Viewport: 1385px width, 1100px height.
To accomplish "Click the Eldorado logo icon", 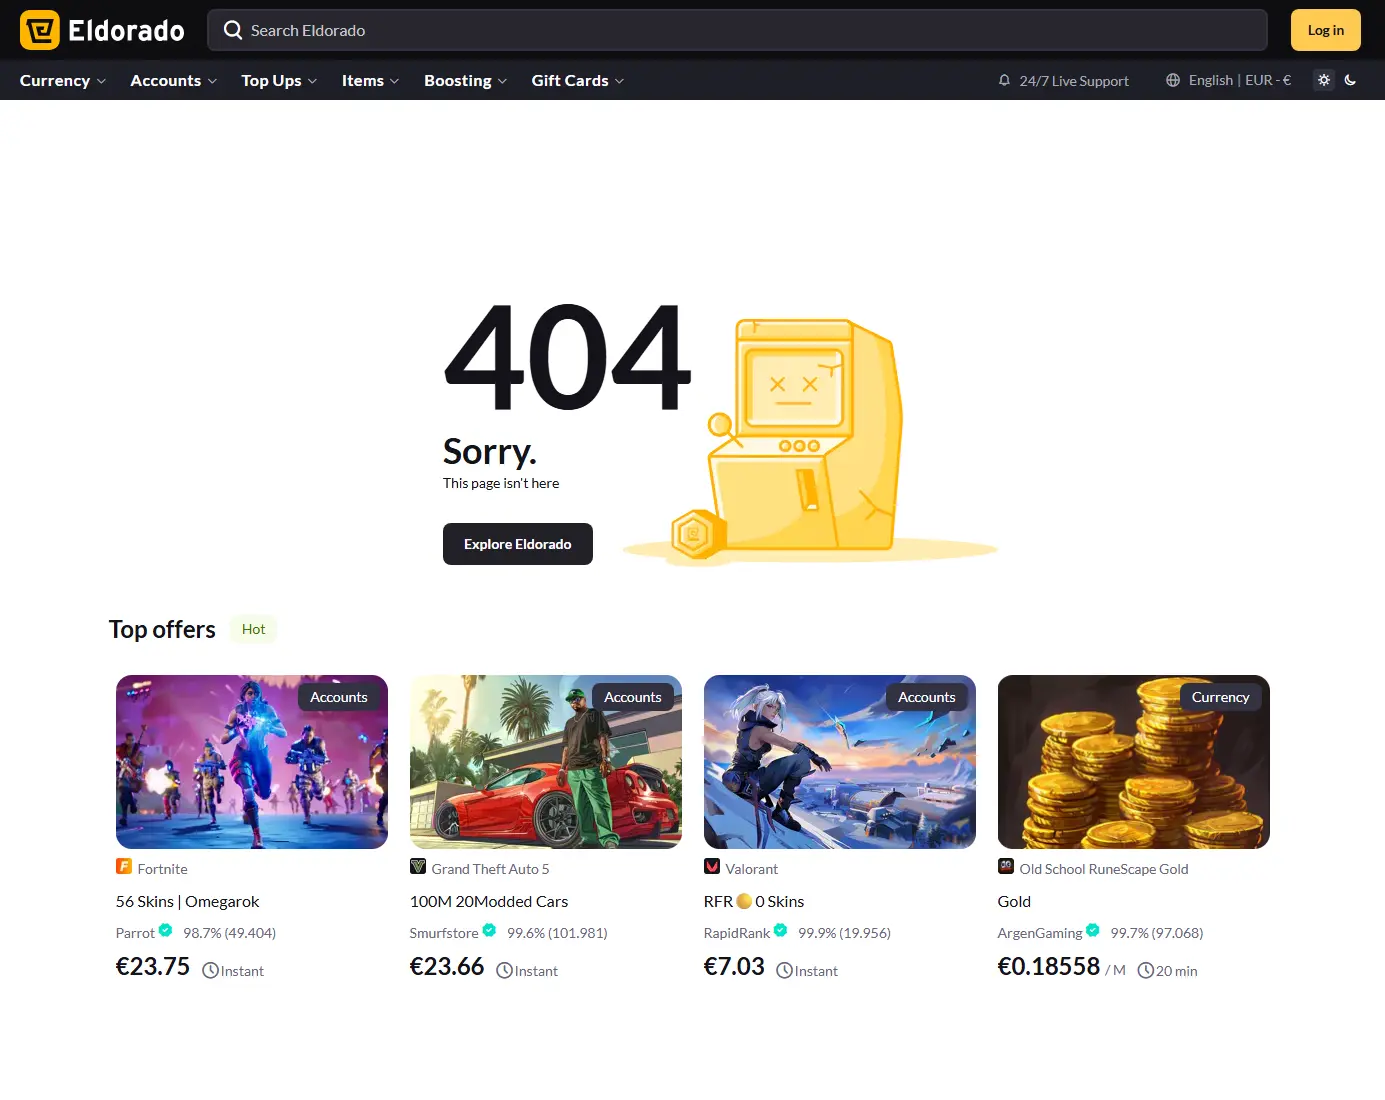I will pyautogui.click(x=40, y=30).
